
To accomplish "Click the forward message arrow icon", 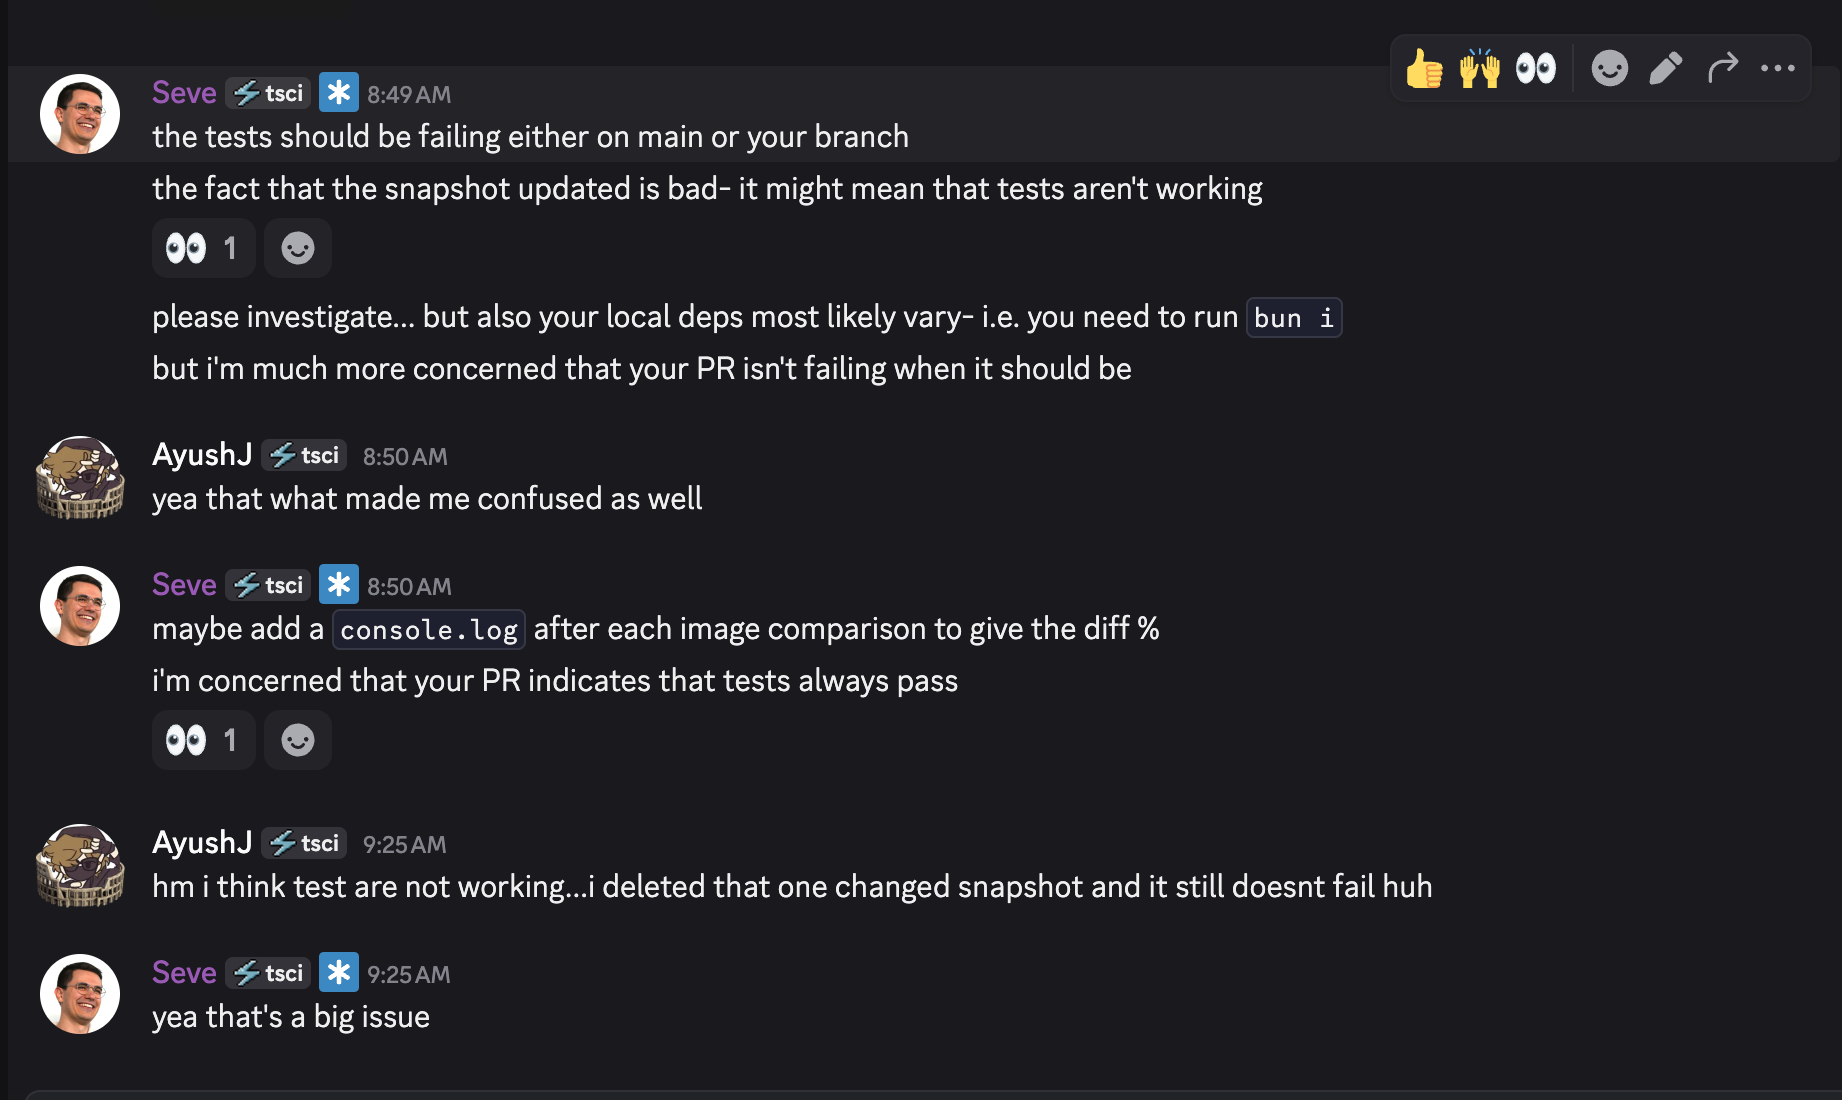I will click(x=1722, y=69).
